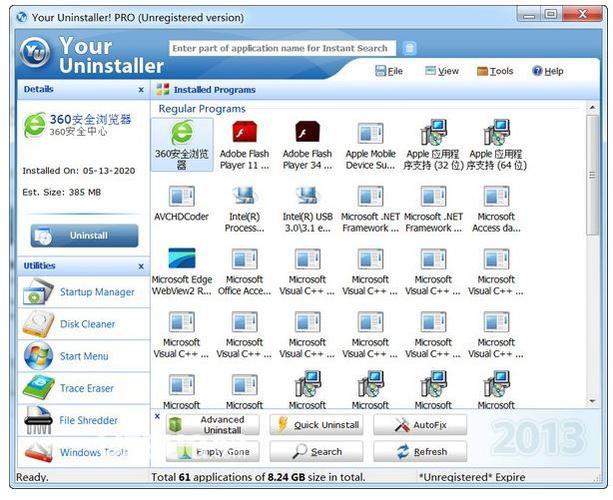Open the Tools menu

495,71
